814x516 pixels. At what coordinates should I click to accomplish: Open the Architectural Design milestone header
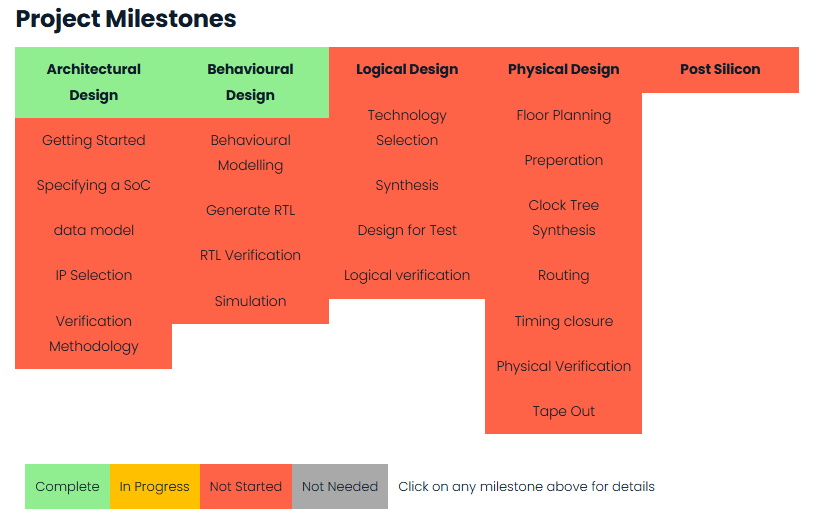click(x=94, y=82)
